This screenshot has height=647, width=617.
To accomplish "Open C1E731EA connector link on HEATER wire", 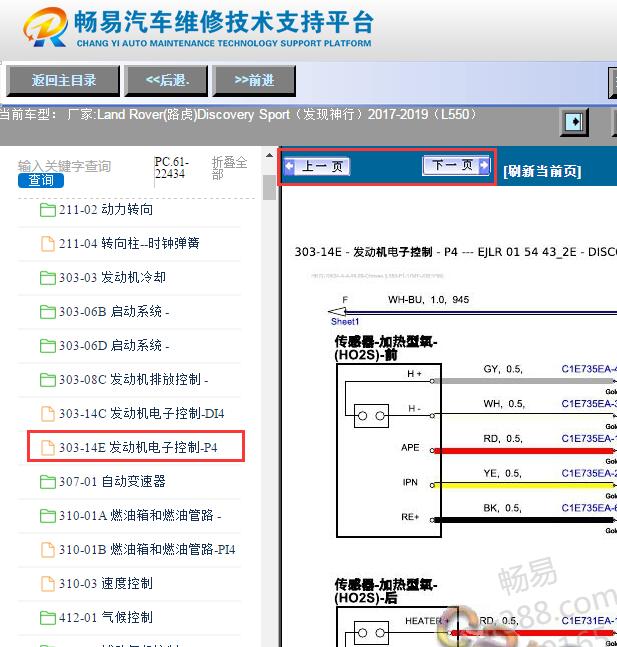I will [589, 621].
